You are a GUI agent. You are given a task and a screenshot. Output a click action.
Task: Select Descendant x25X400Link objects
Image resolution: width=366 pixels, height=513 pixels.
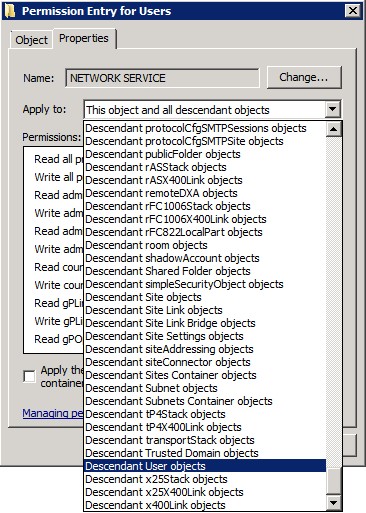[205, 492]
